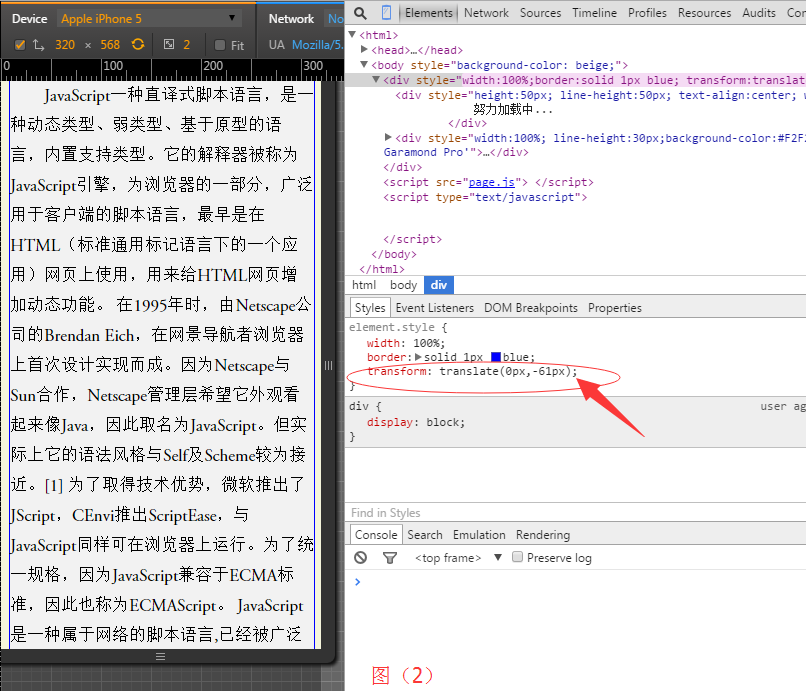Collapse the selected blue-border div node
The width and height of the screenshot is (806, 691).
(x=376, y=79)
